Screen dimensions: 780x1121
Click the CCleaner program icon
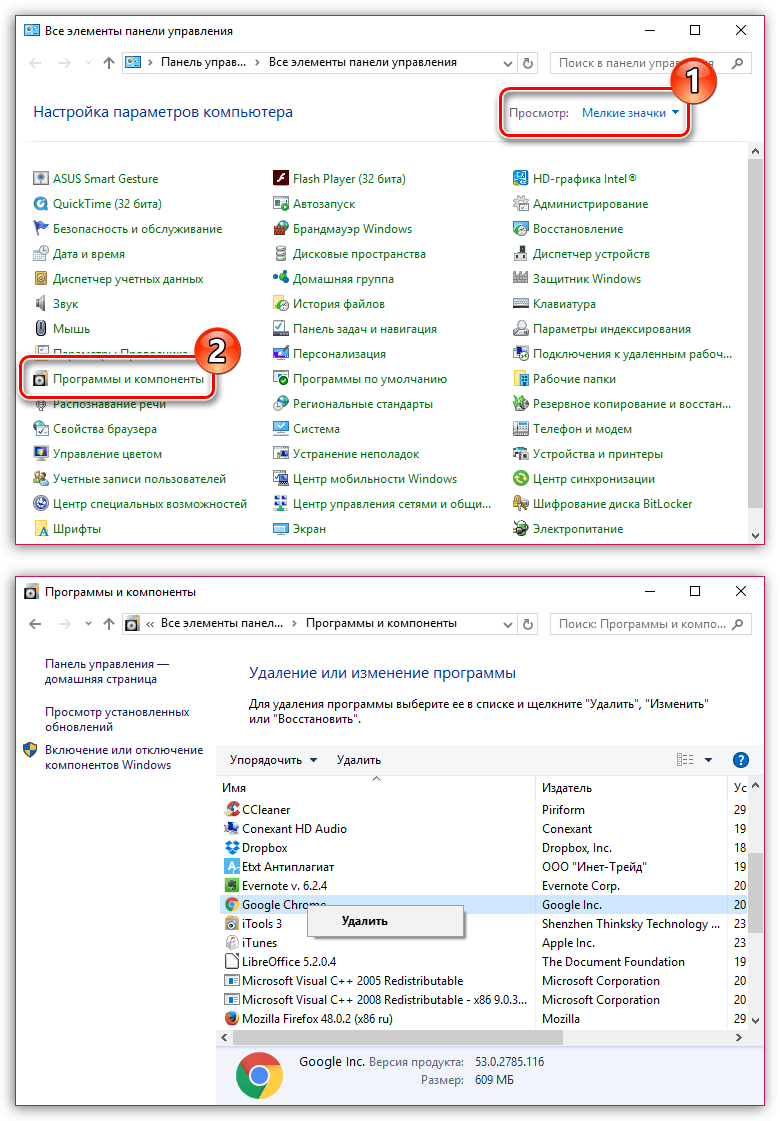(x=232, y=809)
